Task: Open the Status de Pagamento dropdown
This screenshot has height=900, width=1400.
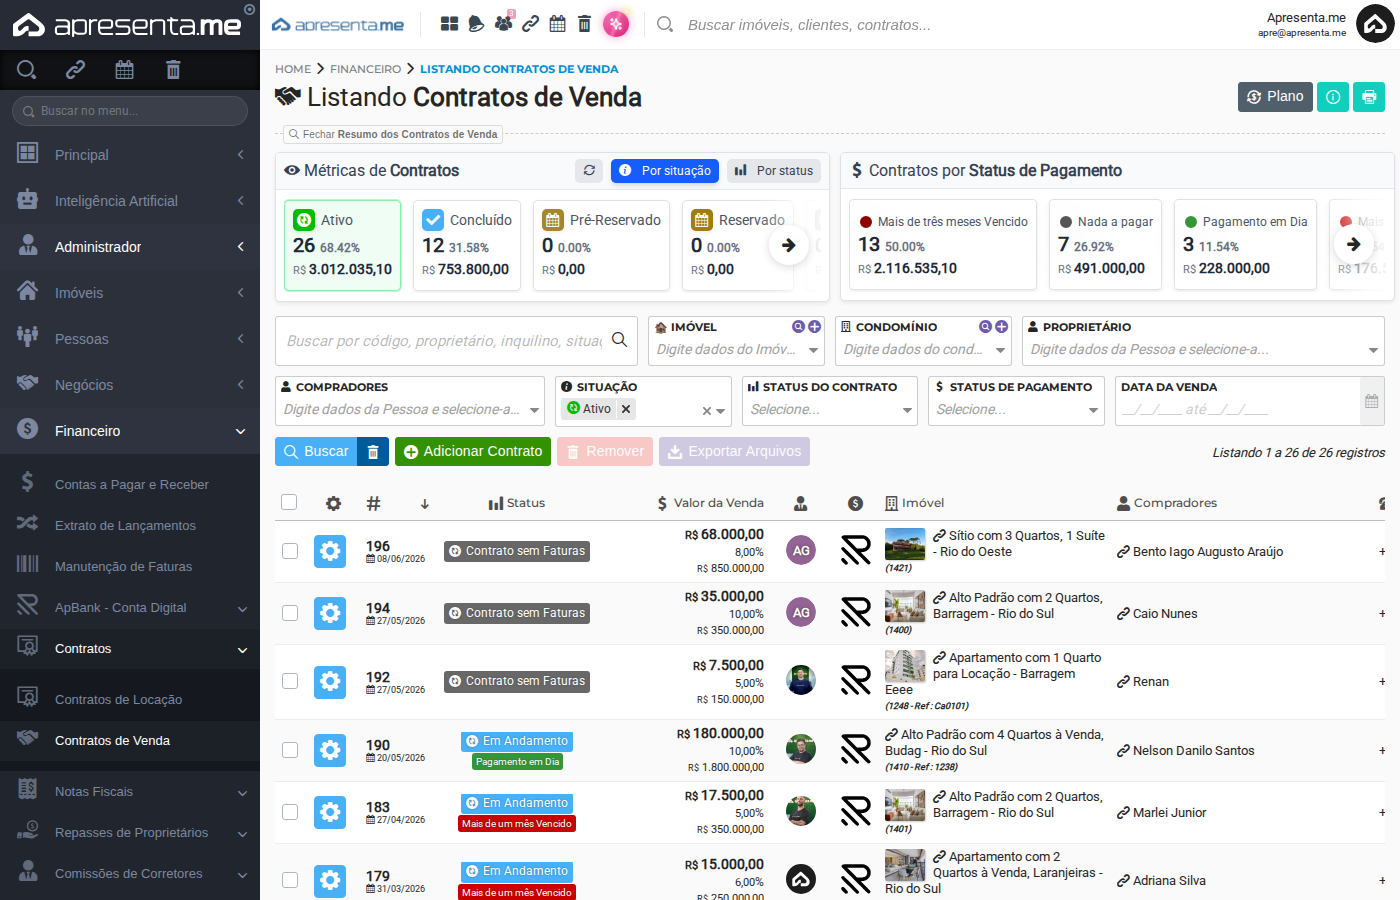Action: pos(1016,410)
